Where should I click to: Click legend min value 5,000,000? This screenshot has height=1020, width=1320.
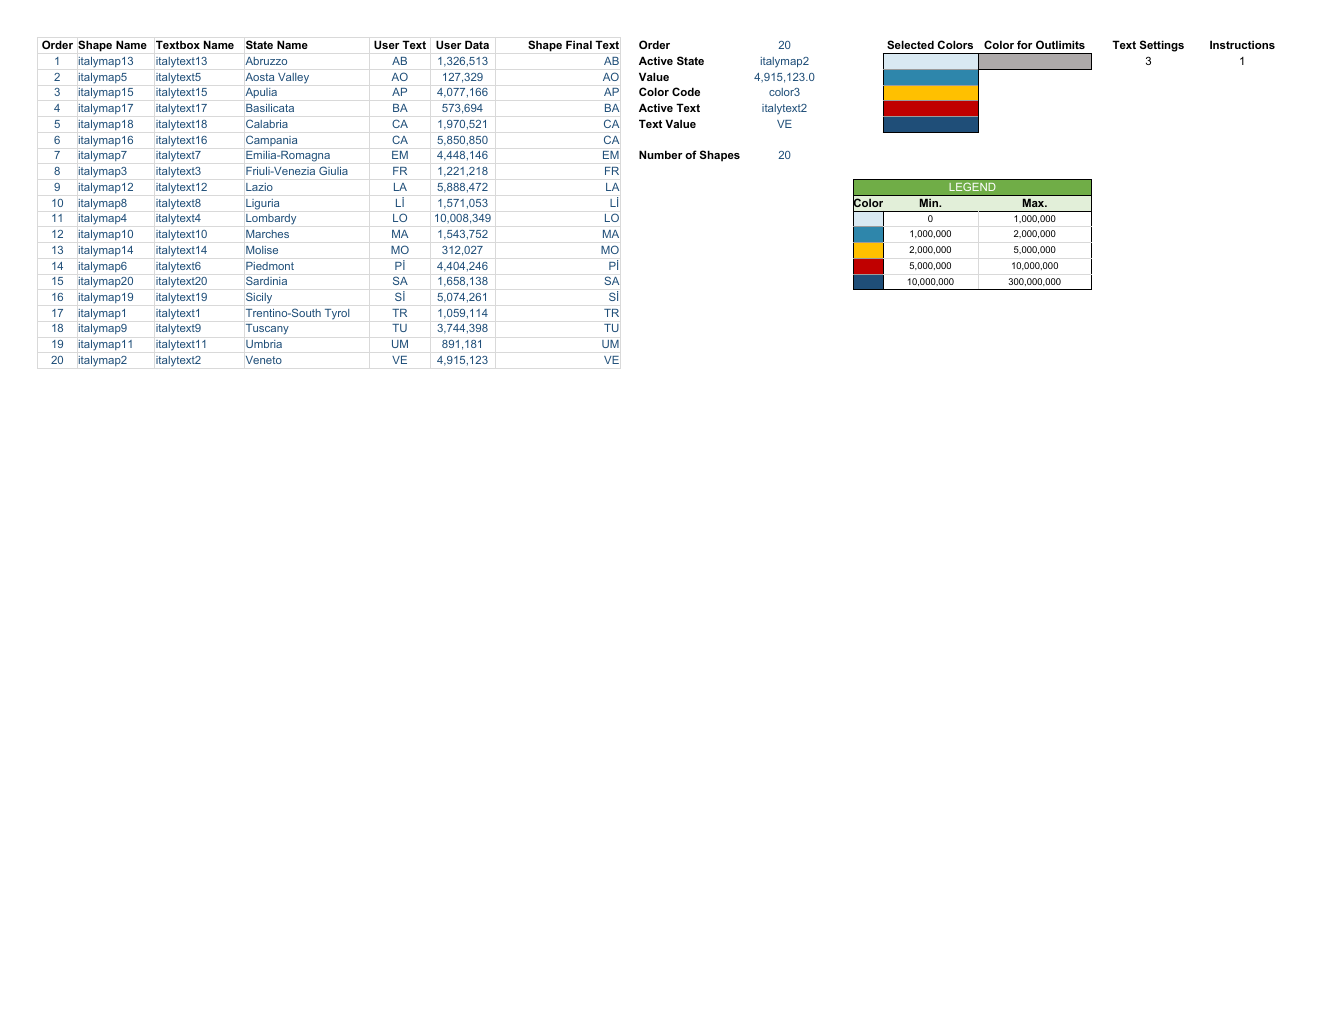pos(930,266)
